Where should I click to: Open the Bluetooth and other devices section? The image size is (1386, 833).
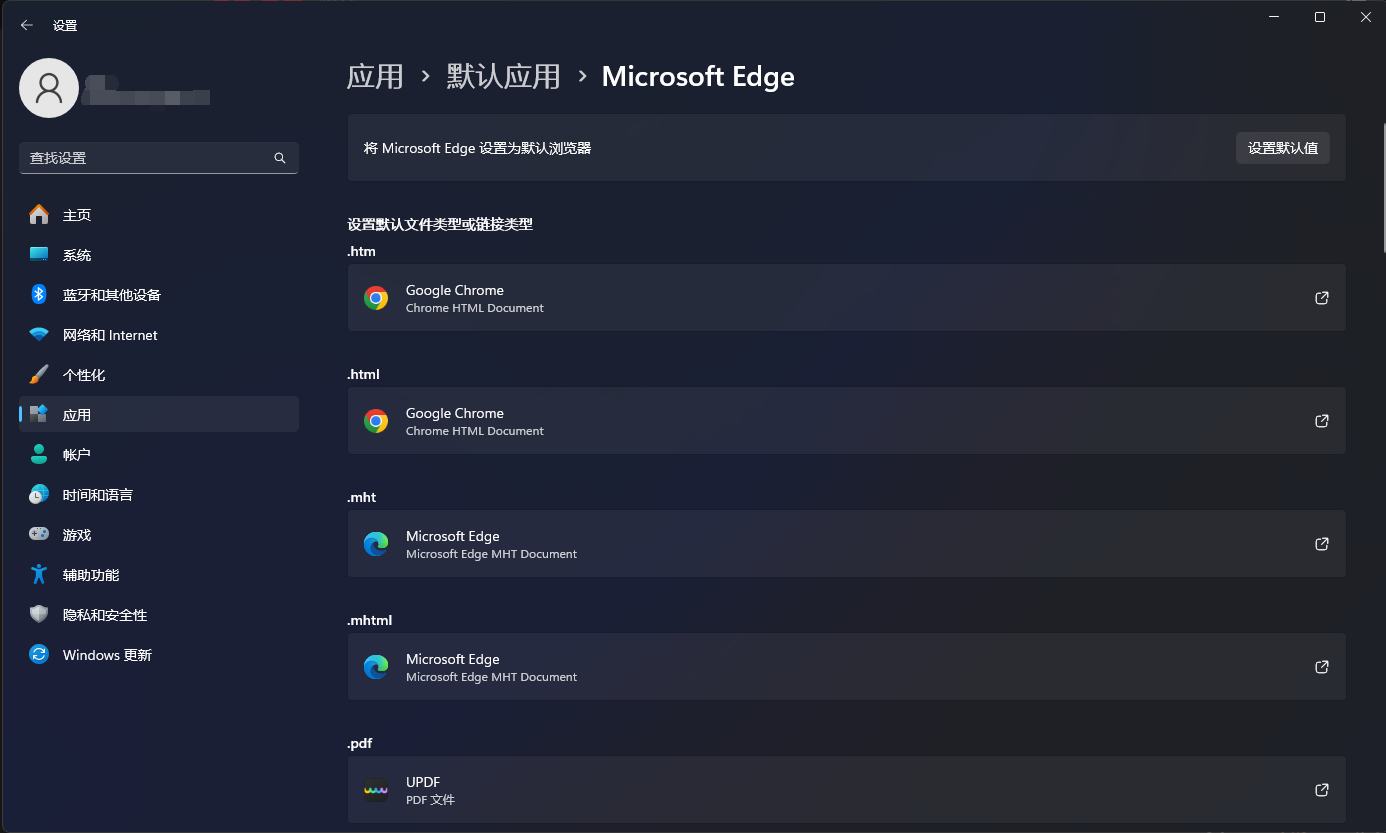pyautogui.click(x=111, y=295)
